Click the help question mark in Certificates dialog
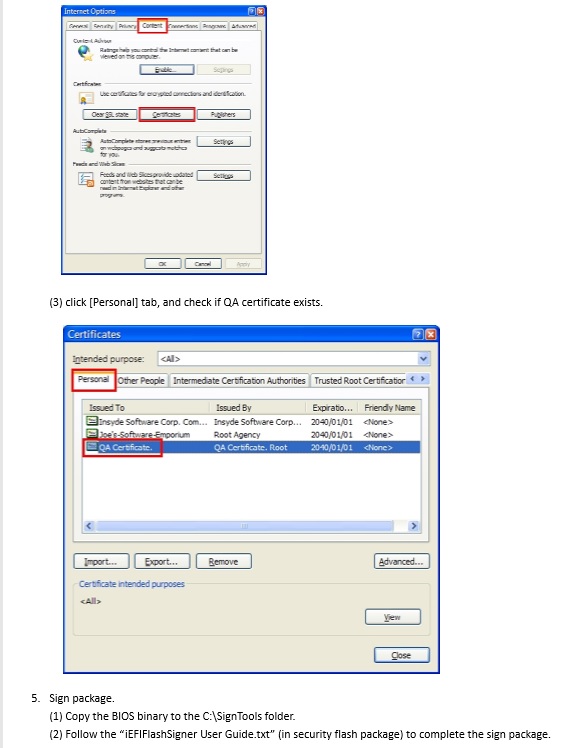The height and width of the screenshot is (748, 562). coord(417,334)
